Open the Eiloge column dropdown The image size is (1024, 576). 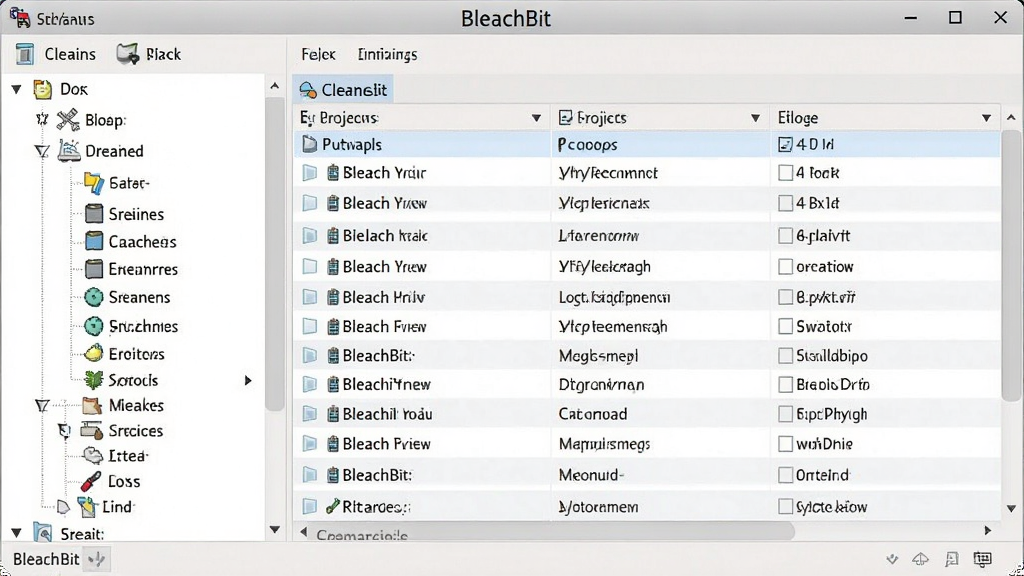(987, 118)
